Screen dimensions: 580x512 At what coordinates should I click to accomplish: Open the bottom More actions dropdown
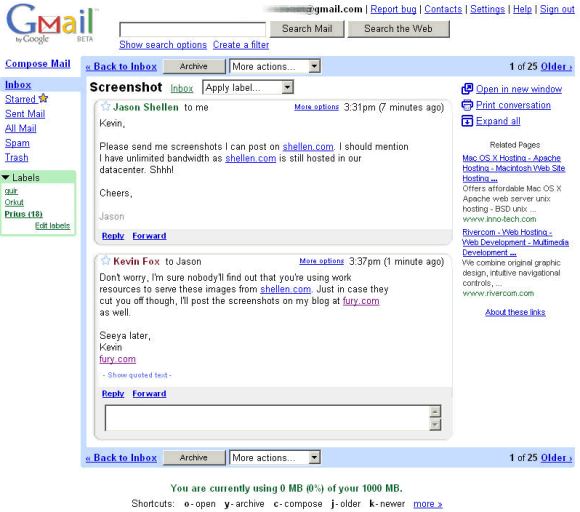click(x=275, y=458)
